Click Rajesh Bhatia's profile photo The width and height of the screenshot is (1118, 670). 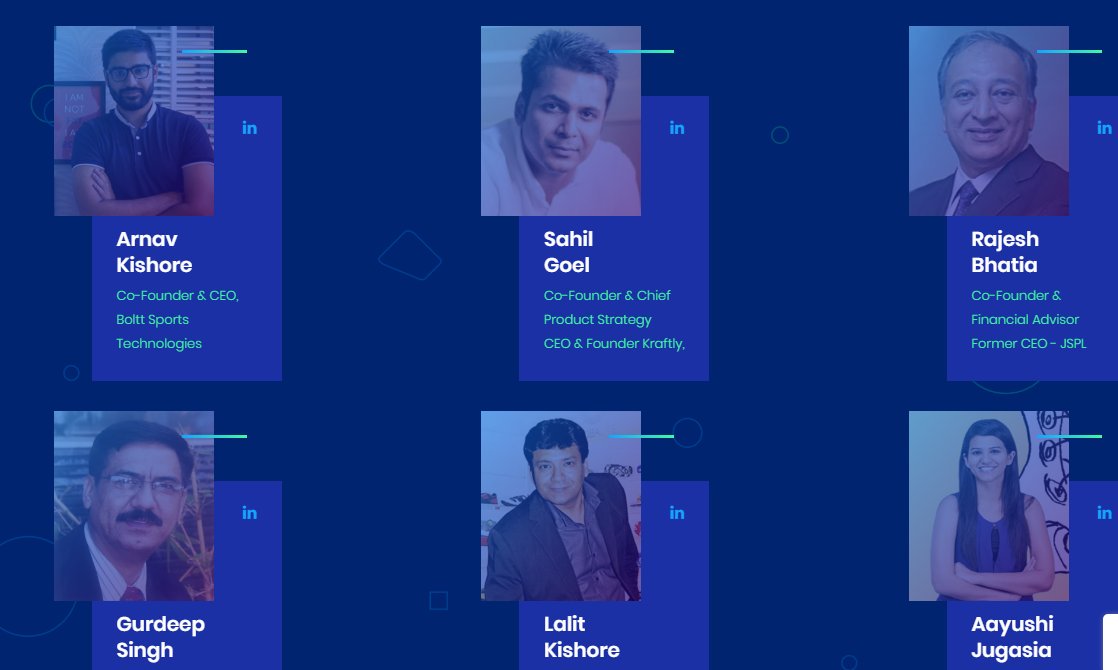tap(989, 121)
